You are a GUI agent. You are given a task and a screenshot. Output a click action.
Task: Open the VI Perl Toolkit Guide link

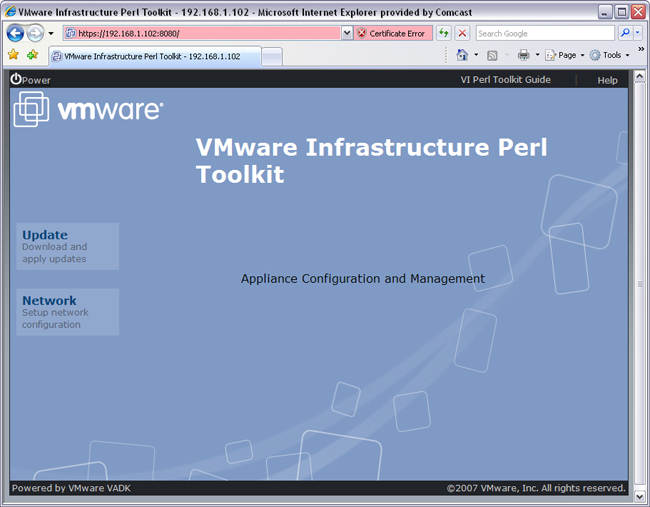(504, 80)
